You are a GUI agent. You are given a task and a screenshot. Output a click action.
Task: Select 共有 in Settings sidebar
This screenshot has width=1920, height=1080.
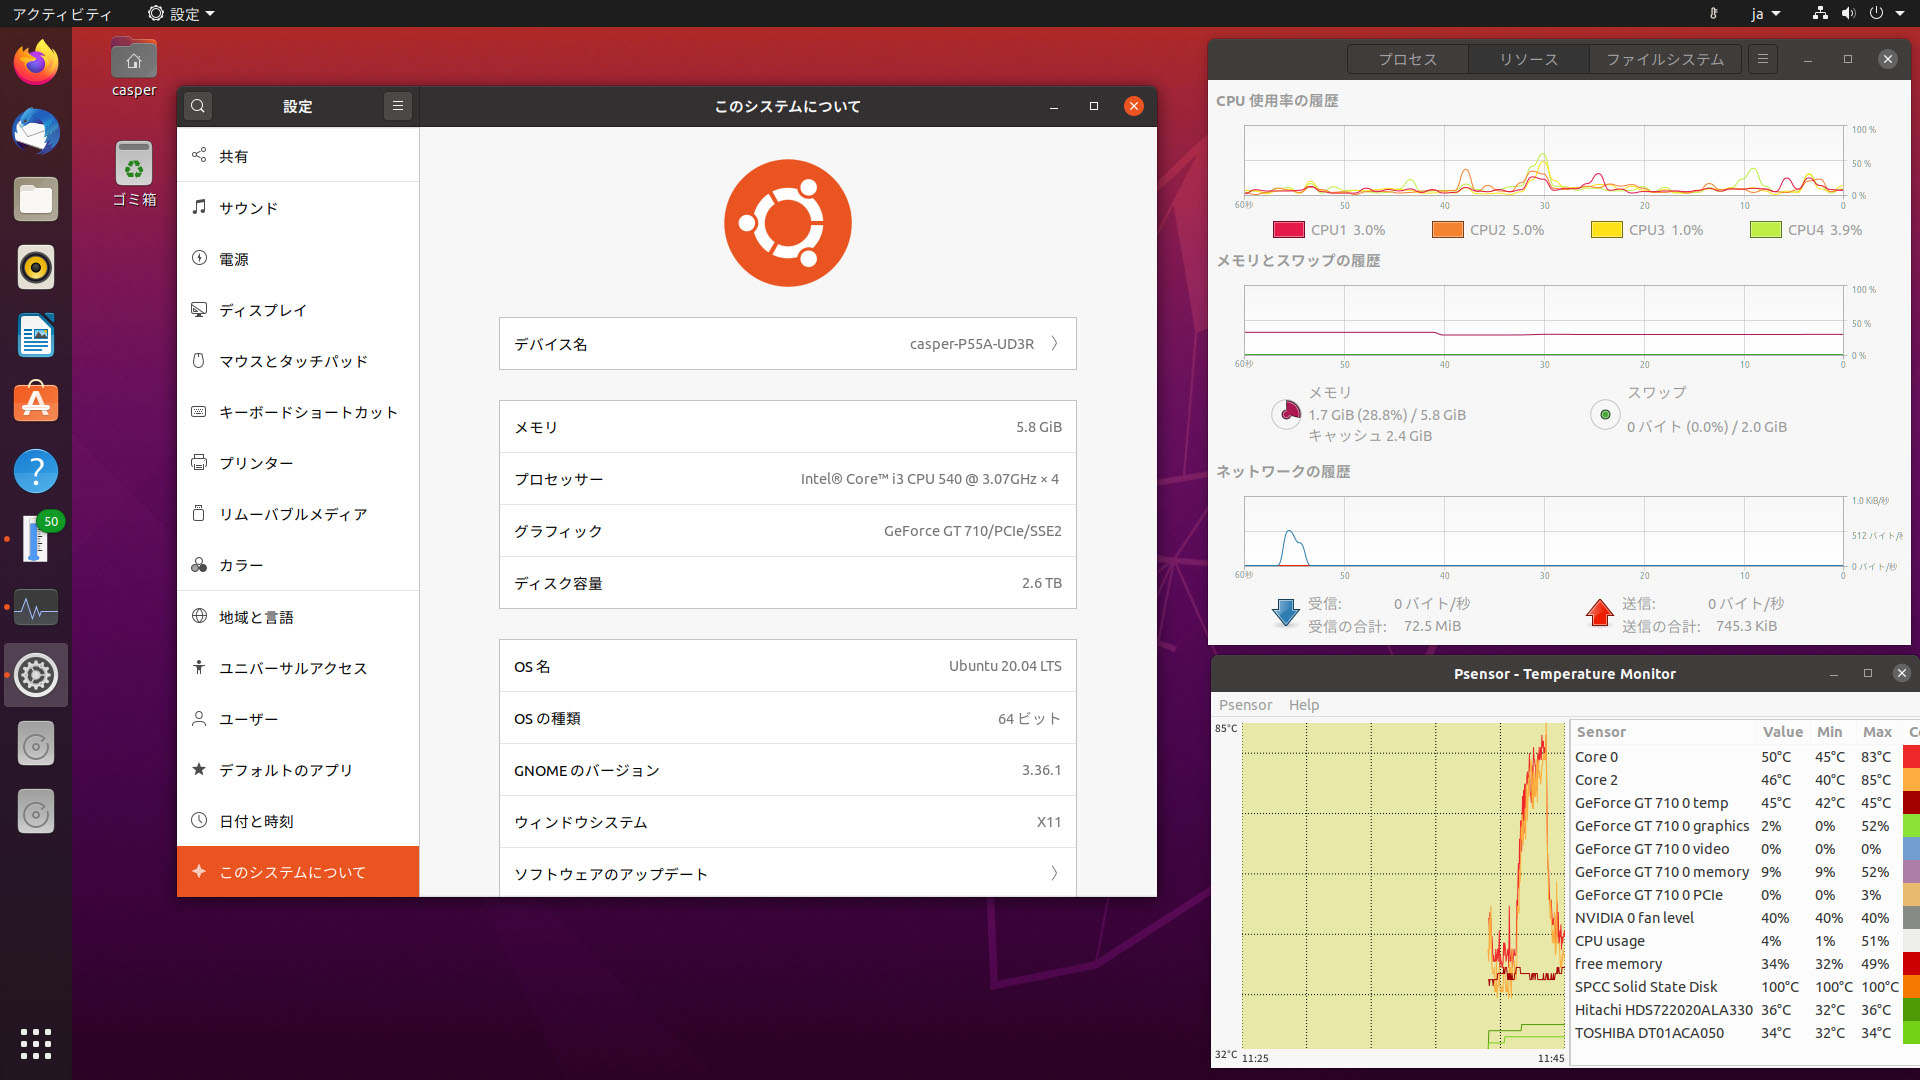click(298, 156)
